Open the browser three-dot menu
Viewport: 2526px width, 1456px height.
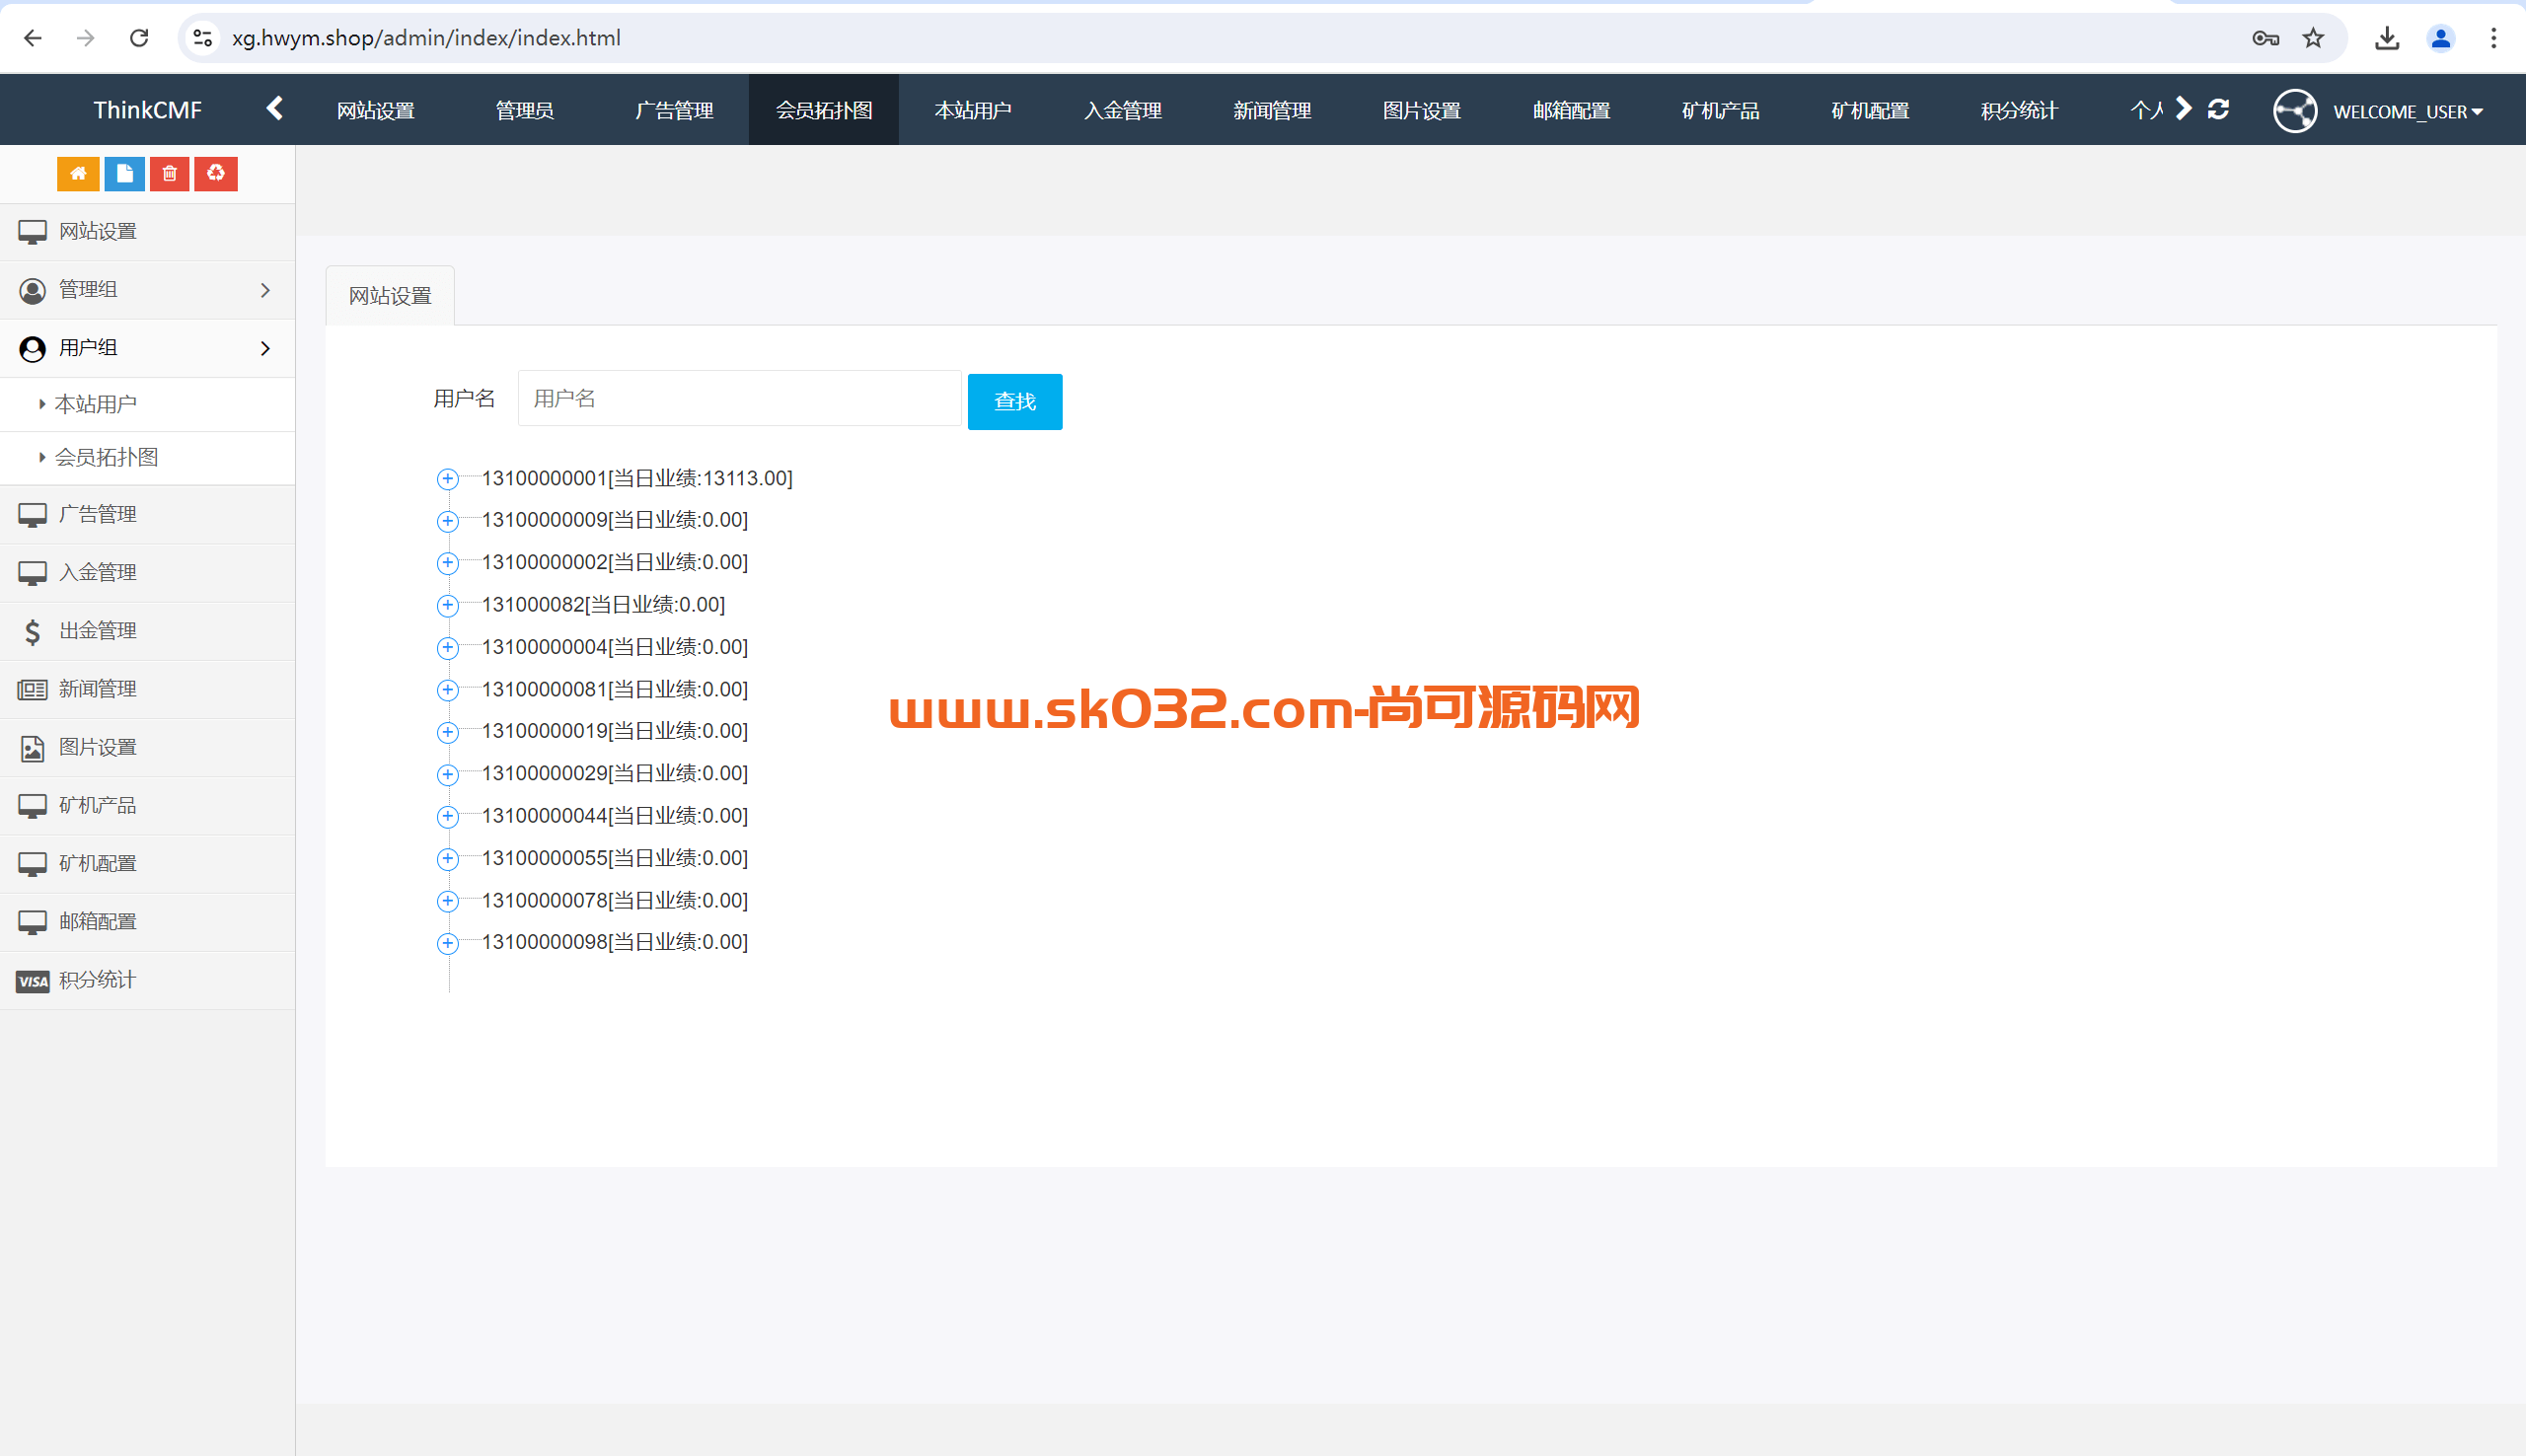point(2493,38)
